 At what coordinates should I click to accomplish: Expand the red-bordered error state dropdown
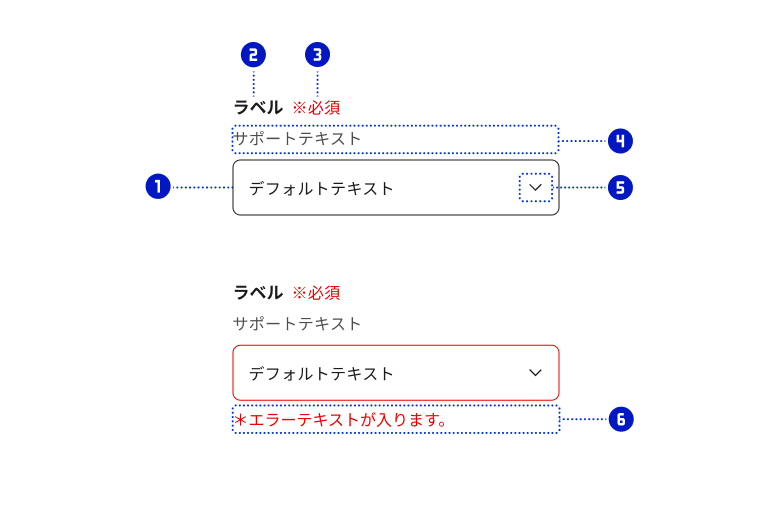tap(395, 373)
